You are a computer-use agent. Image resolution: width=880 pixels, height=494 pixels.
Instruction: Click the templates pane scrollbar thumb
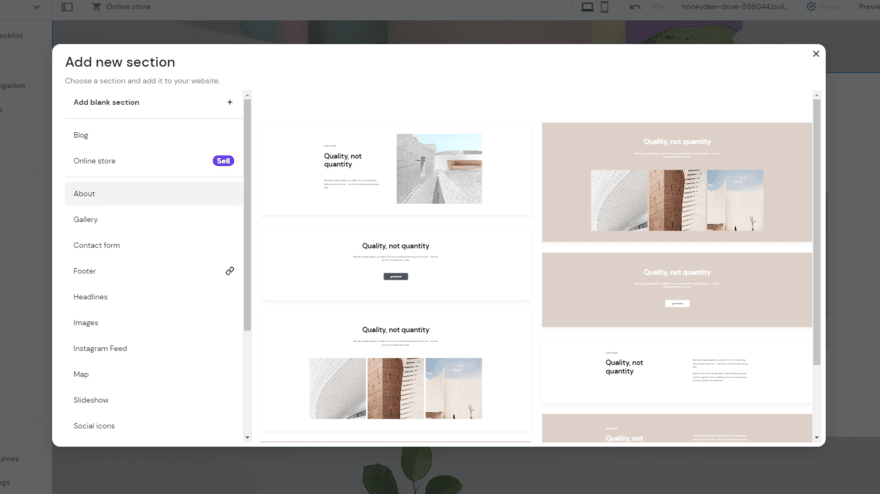click(817, 232)
